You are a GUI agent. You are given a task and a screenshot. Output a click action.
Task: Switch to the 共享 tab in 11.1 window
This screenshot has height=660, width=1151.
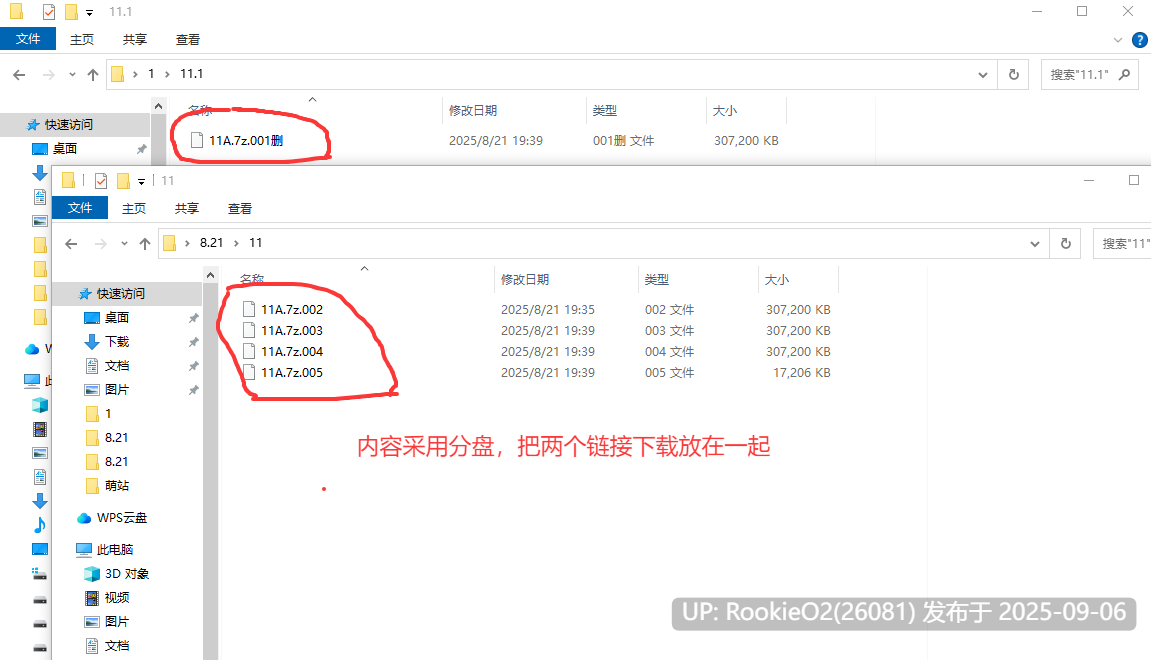click(x=134, y=40)
